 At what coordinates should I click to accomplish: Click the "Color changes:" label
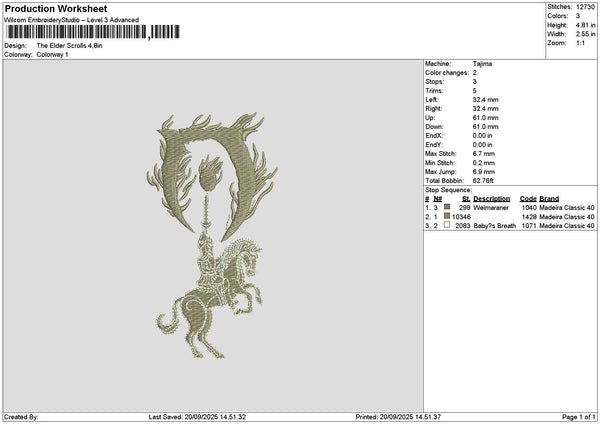(447, 73)
